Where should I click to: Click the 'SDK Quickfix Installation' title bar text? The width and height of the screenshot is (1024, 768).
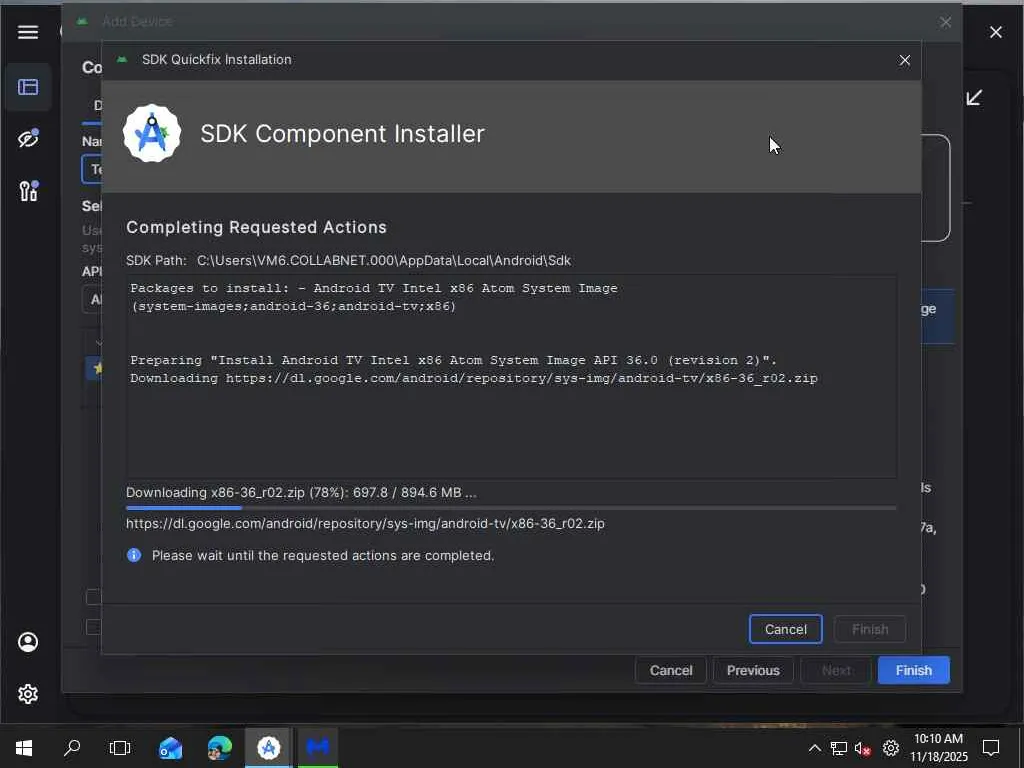tap(217, 59)
